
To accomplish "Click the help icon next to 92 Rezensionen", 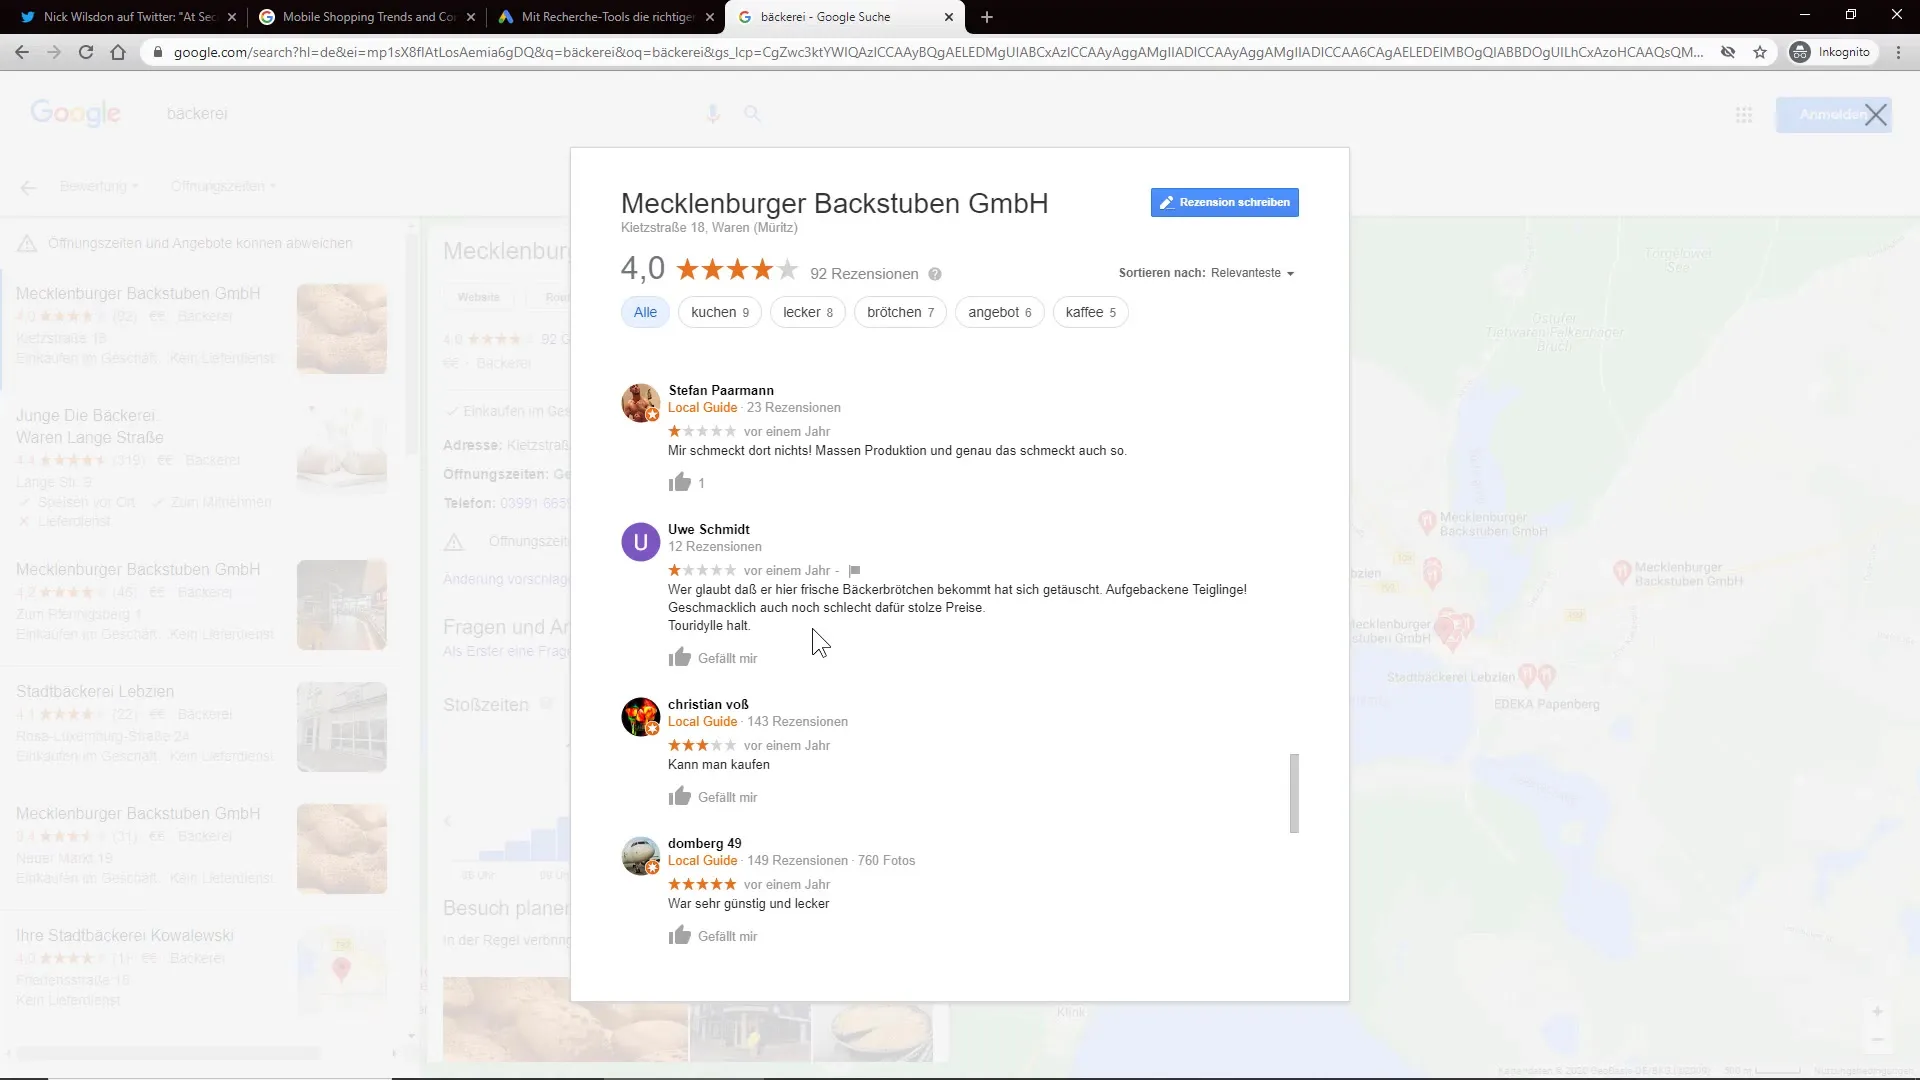I will pyautogui.click(x=935, y=274).
